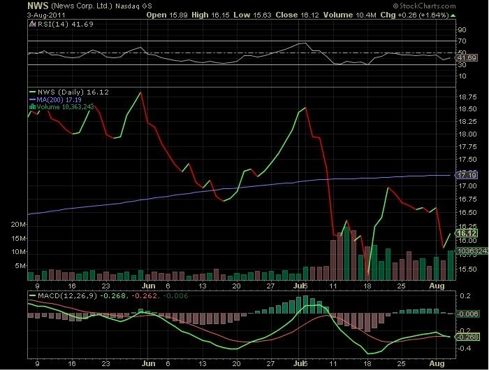Click the green NWS (Daily) legend line marker

click(x=32, y=92)
